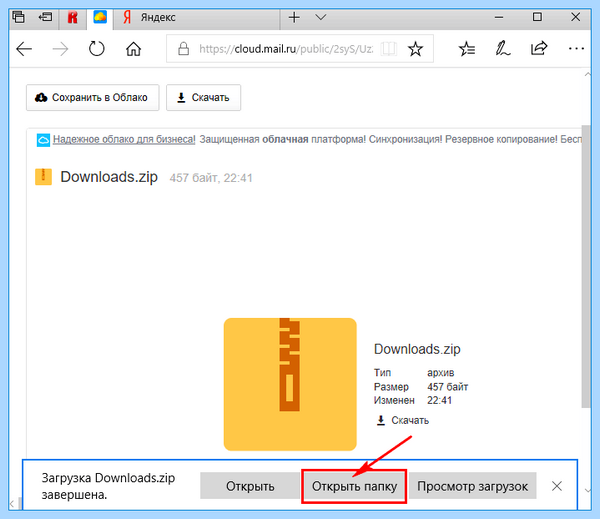Screen dimensions: 600x519
Task: Click the scroll left arrow at bottom
Action: (x=11, y=504)
